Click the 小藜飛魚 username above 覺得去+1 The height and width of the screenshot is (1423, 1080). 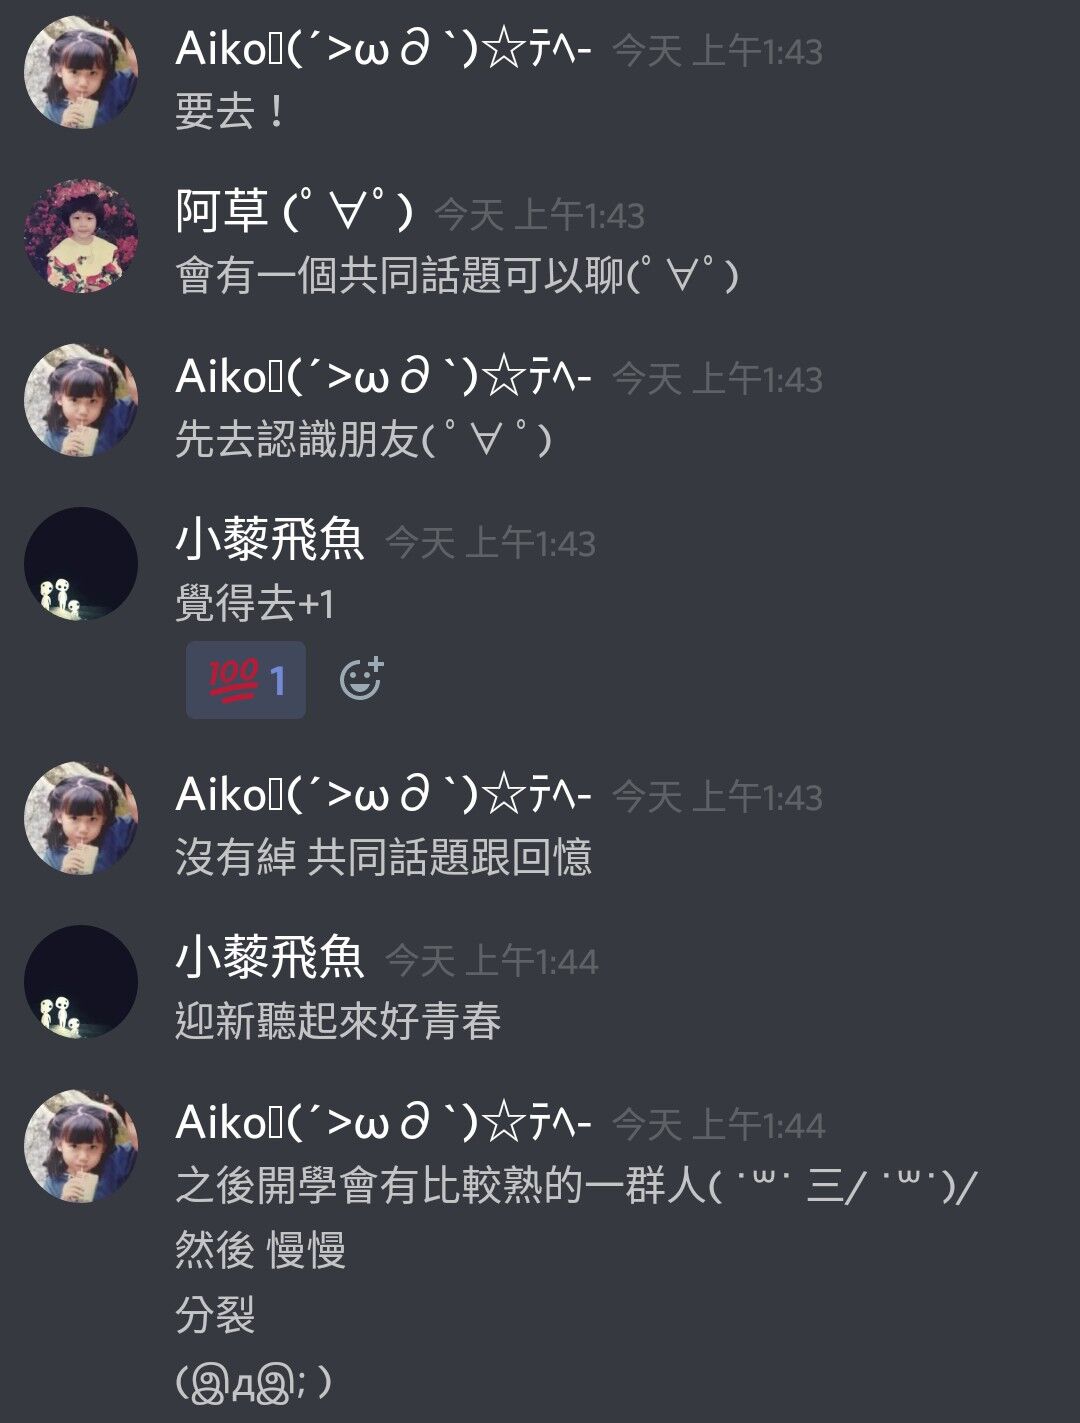coord(270,541)
